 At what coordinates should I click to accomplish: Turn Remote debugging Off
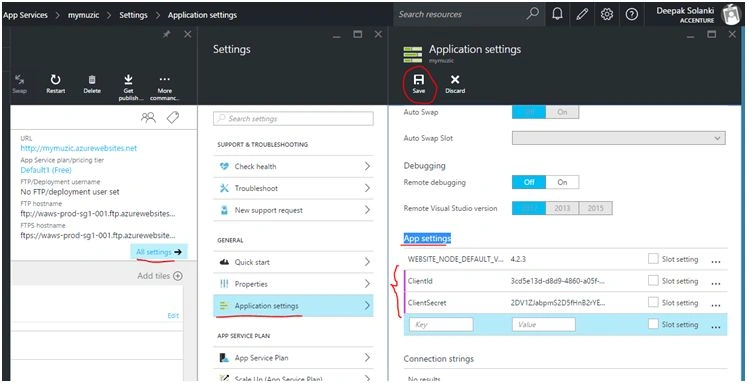click(x=529, y=182)
